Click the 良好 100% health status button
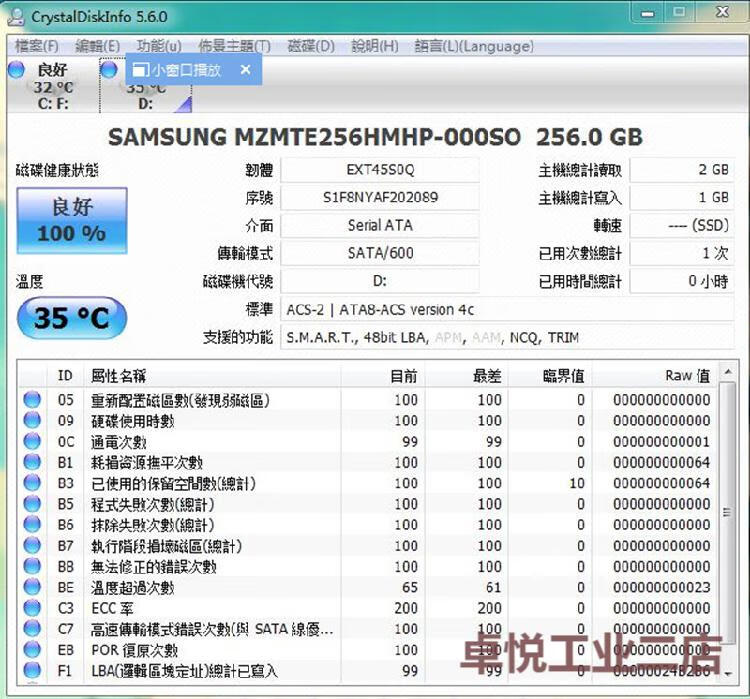This screenshot has width=750, height=699. tap(71, 220)
